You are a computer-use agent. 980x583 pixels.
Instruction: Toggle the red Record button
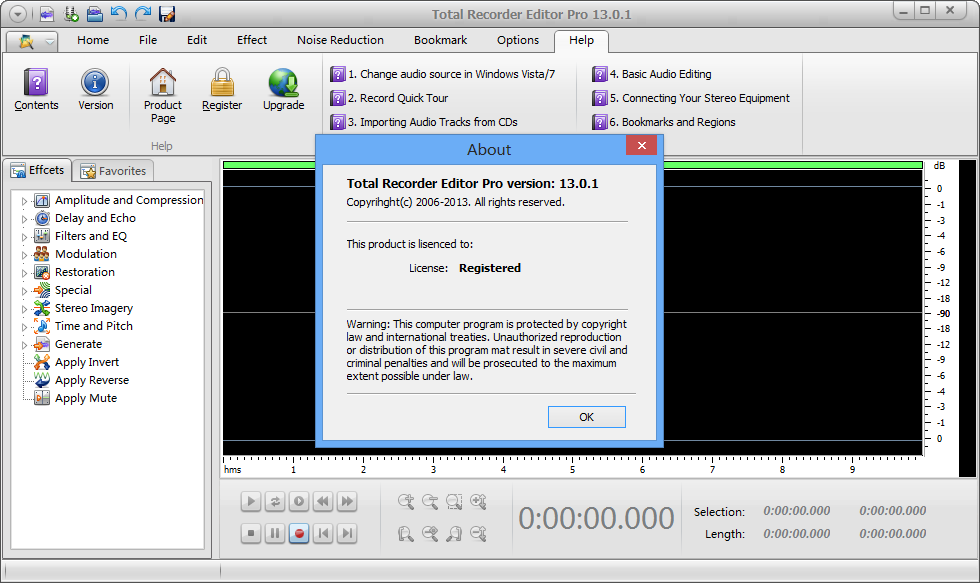point(299,534)
